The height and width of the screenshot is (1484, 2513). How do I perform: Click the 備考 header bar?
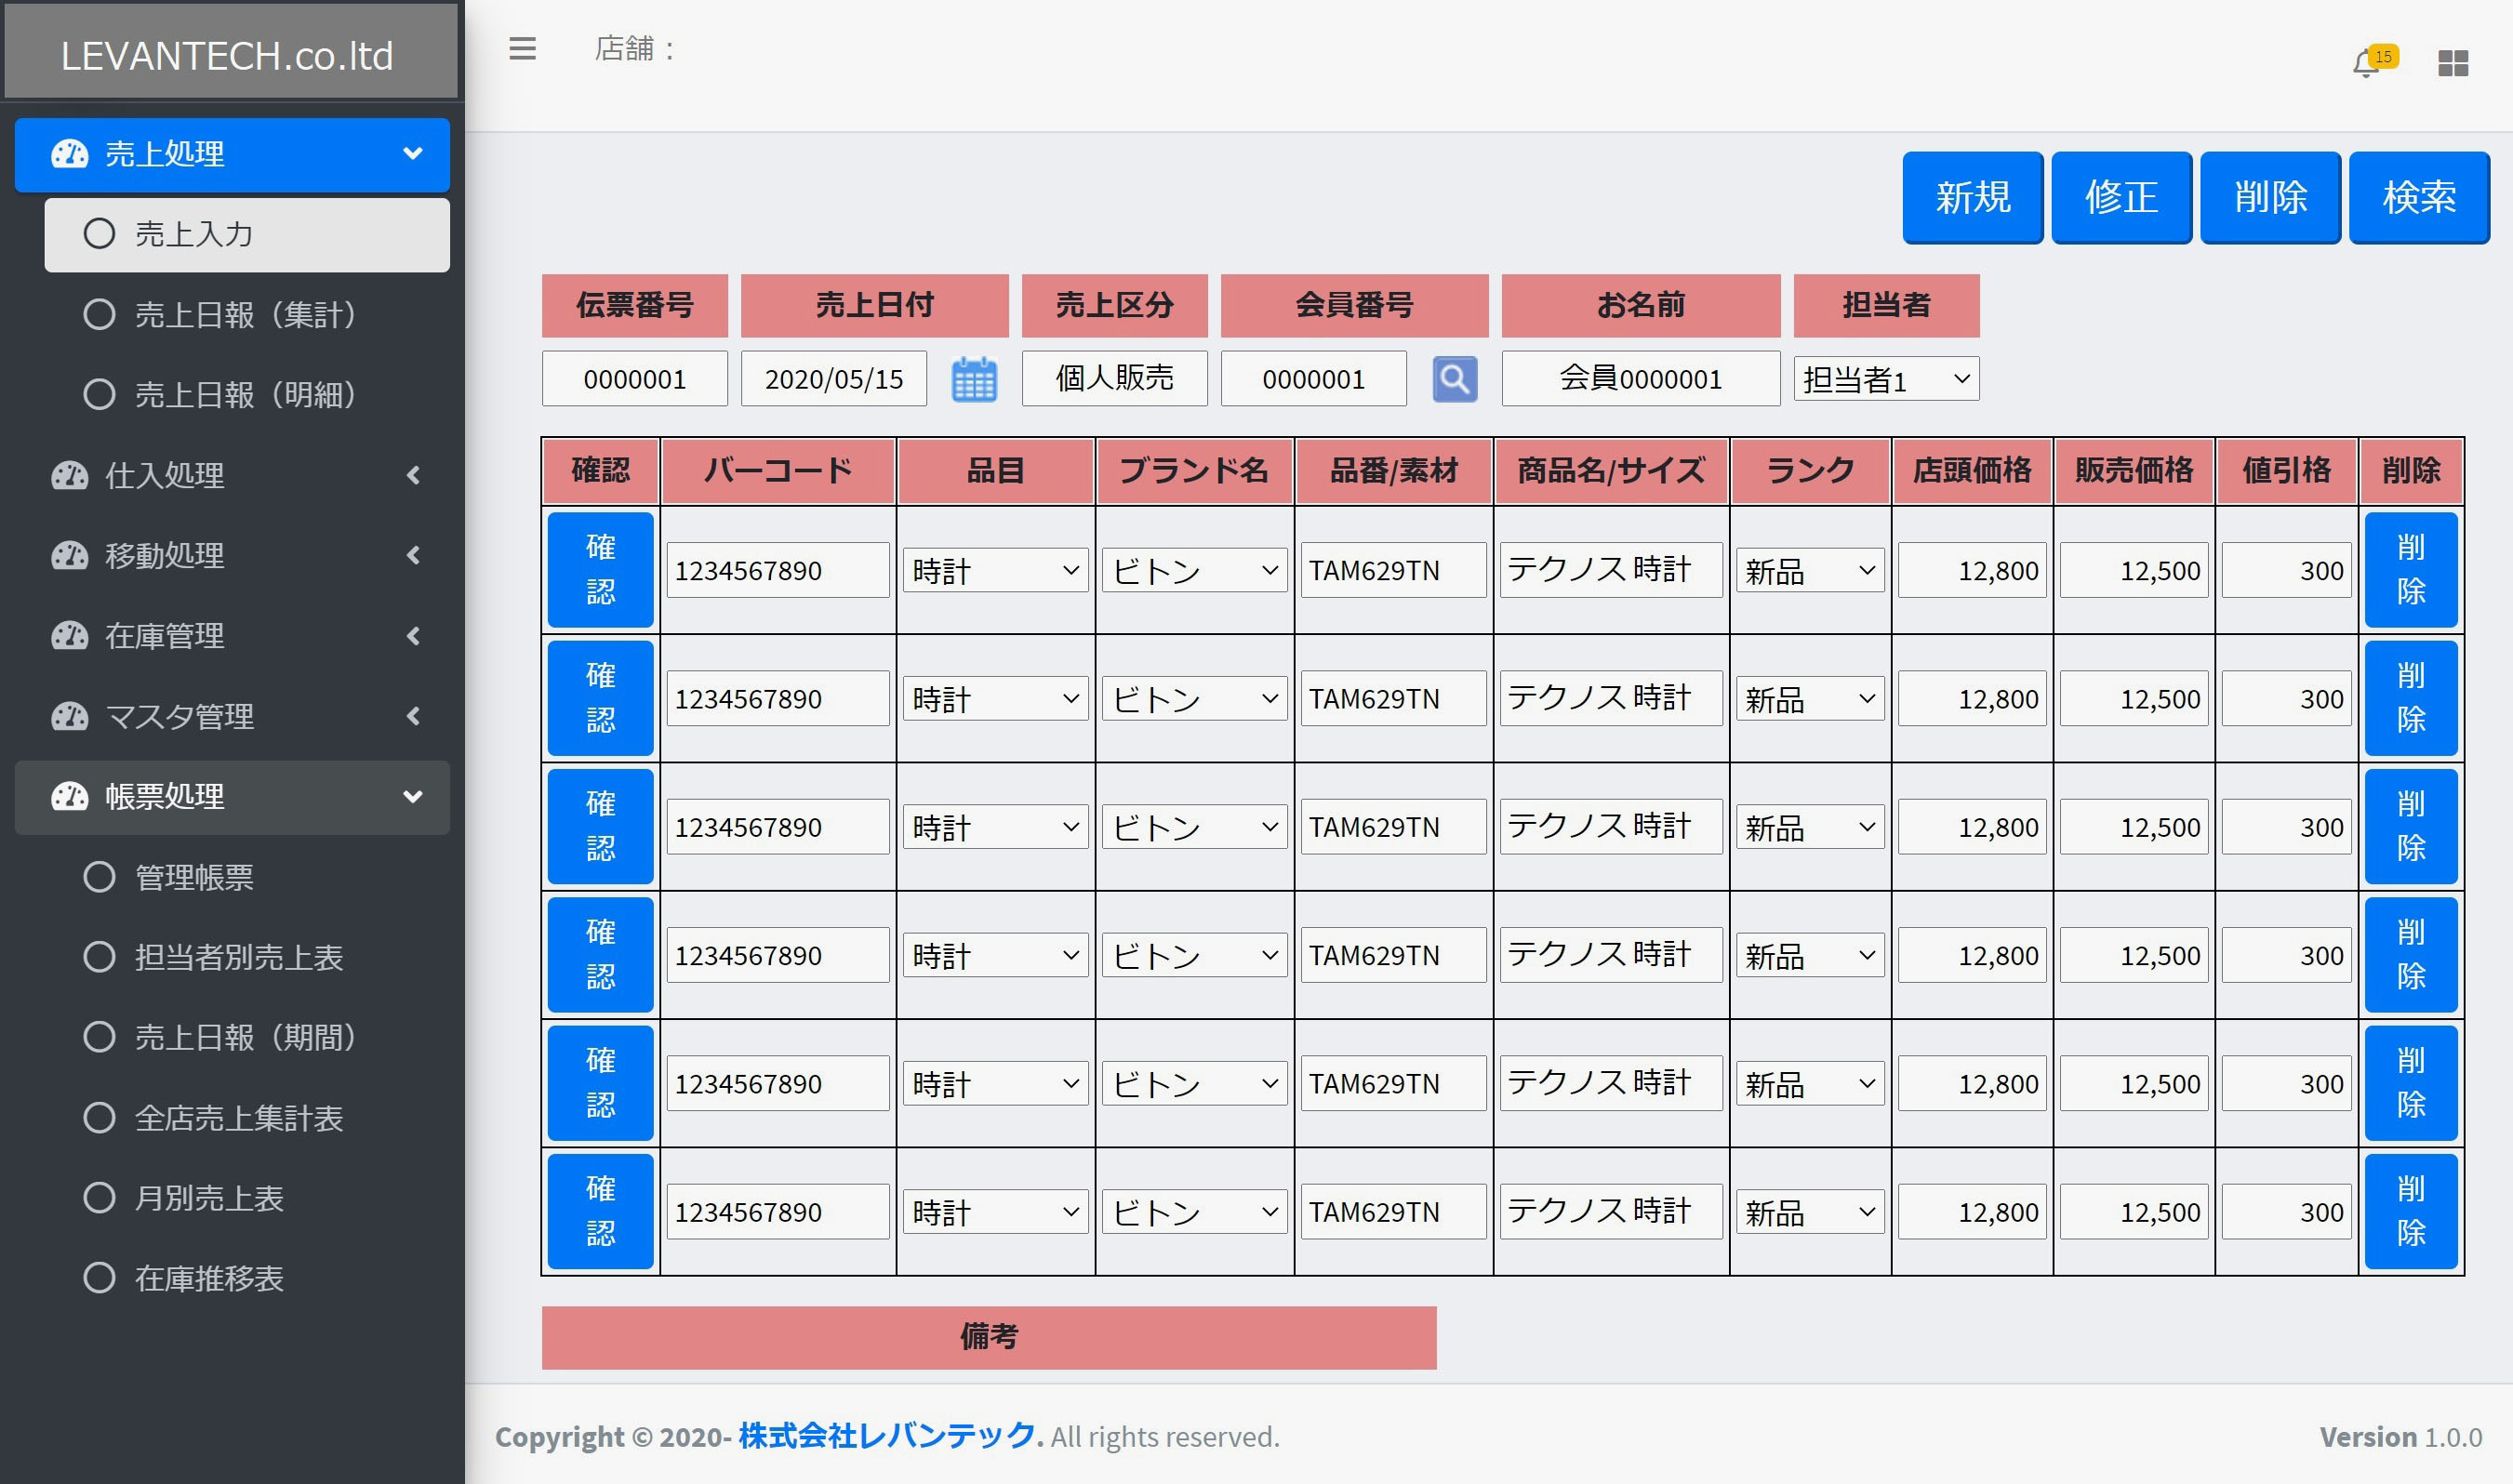point(989,1337)
